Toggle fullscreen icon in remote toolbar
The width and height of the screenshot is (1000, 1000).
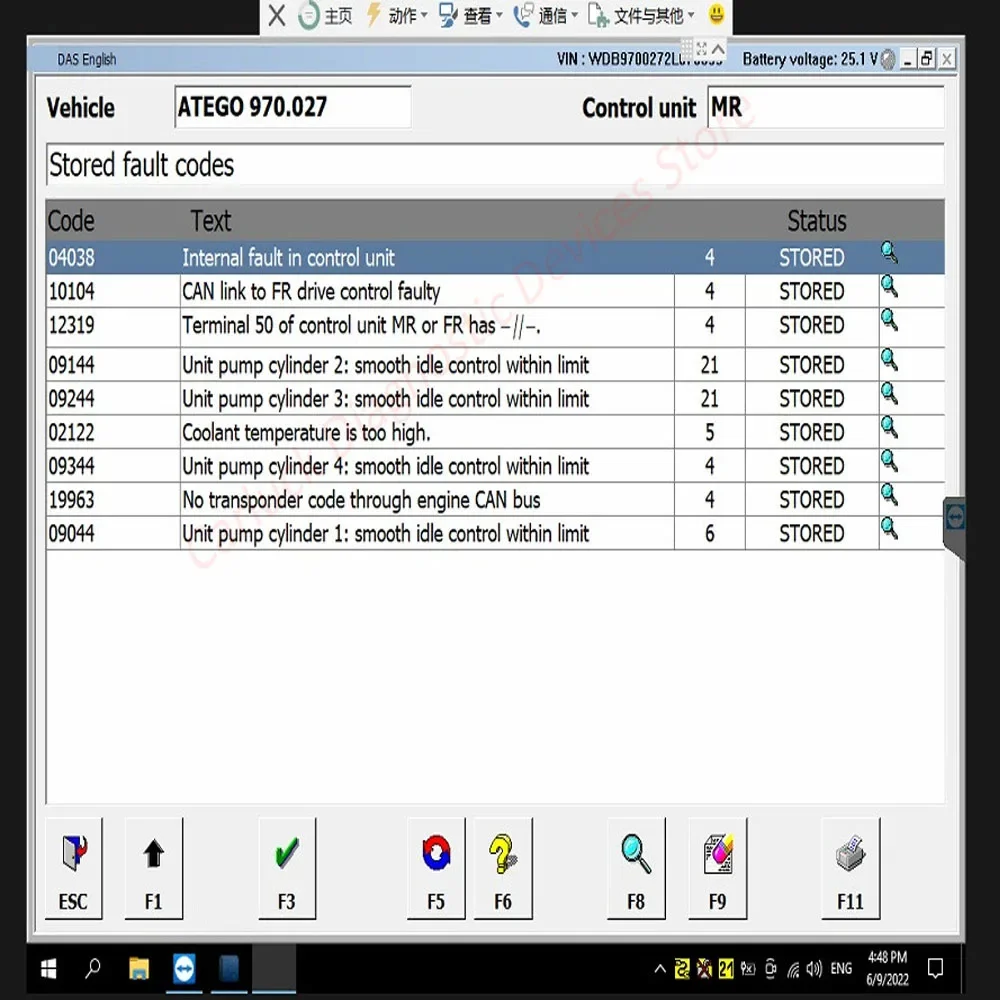point(702,48)
